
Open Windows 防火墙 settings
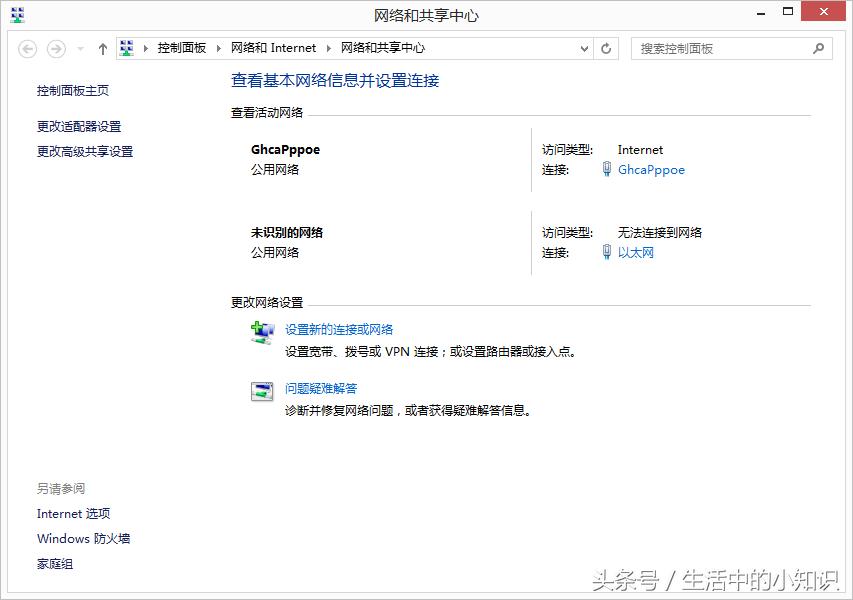(x=83, y=538)
